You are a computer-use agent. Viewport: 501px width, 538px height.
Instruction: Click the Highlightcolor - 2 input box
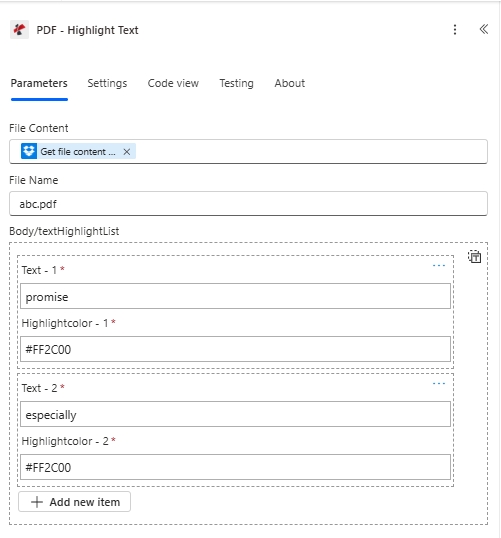click(x=235, y=467)
